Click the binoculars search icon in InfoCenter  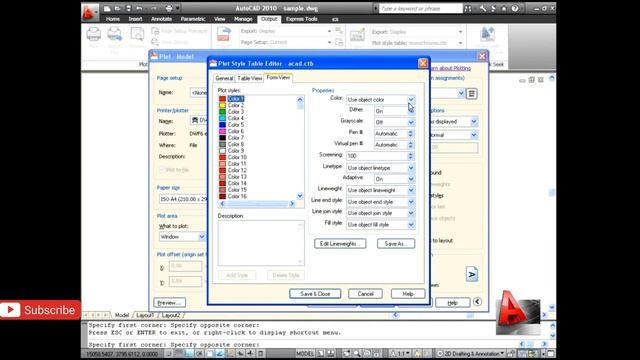pyautogui.click(x=468, y=8)
